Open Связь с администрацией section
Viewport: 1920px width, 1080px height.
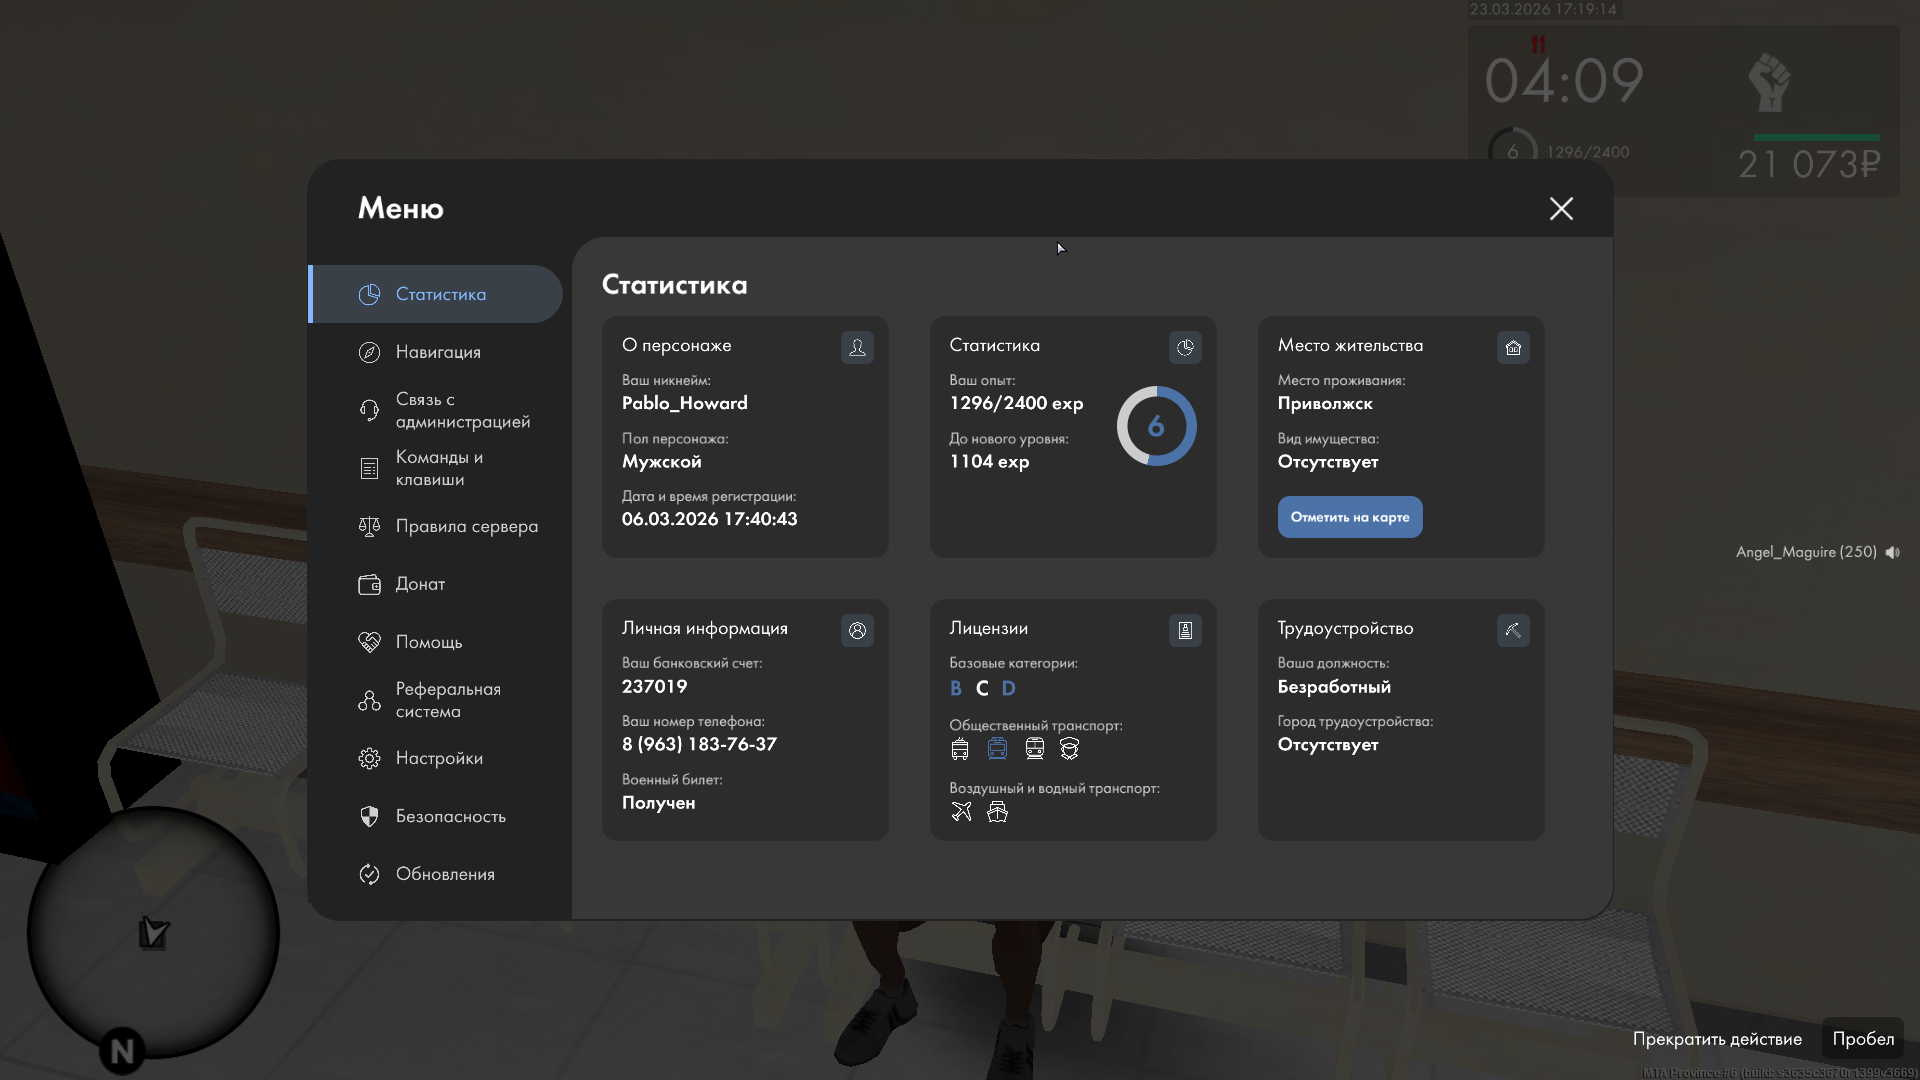click(x=462, y=410)
